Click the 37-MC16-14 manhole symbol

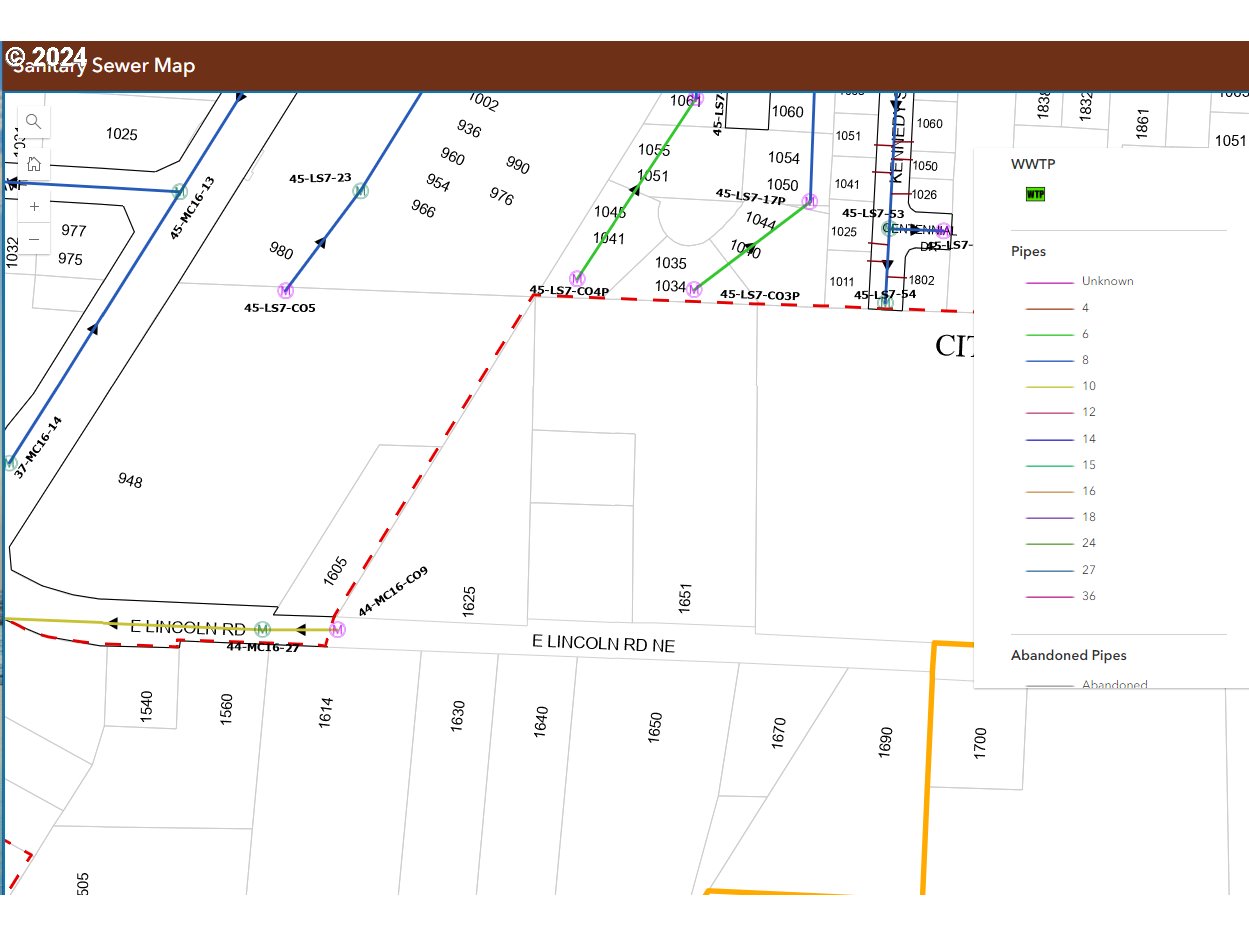[x=10, y=464]
